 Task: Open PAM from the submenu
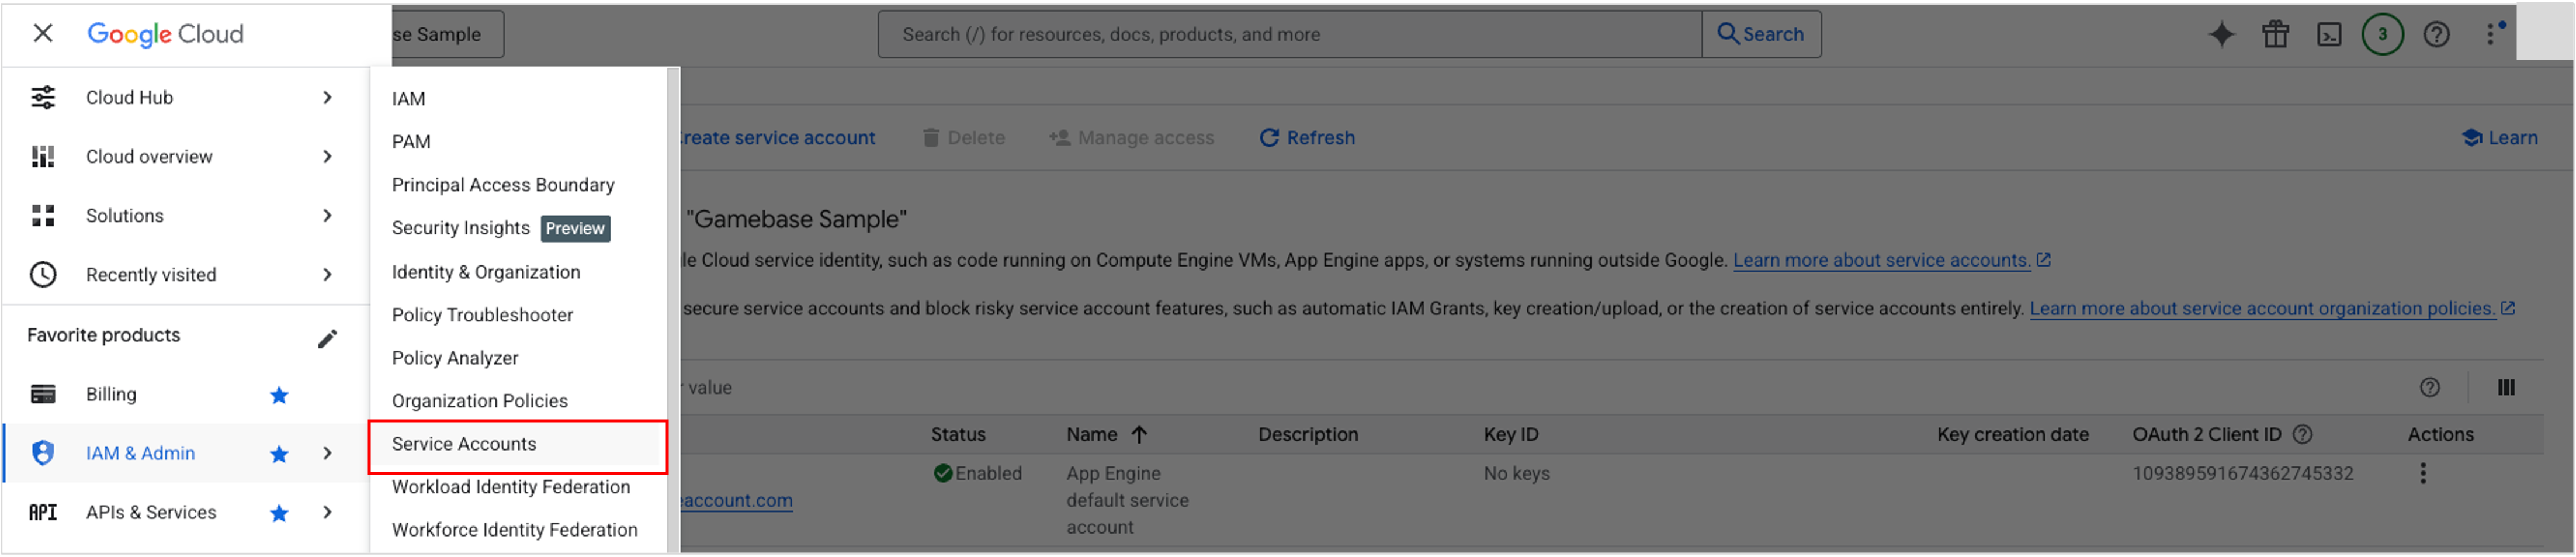[411, 141]
